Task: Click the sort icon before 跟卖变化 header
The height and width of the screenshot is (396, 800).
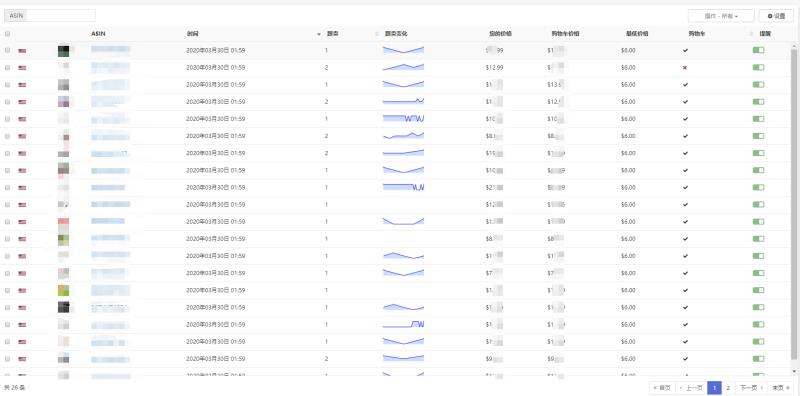Action: coord(377,34)
